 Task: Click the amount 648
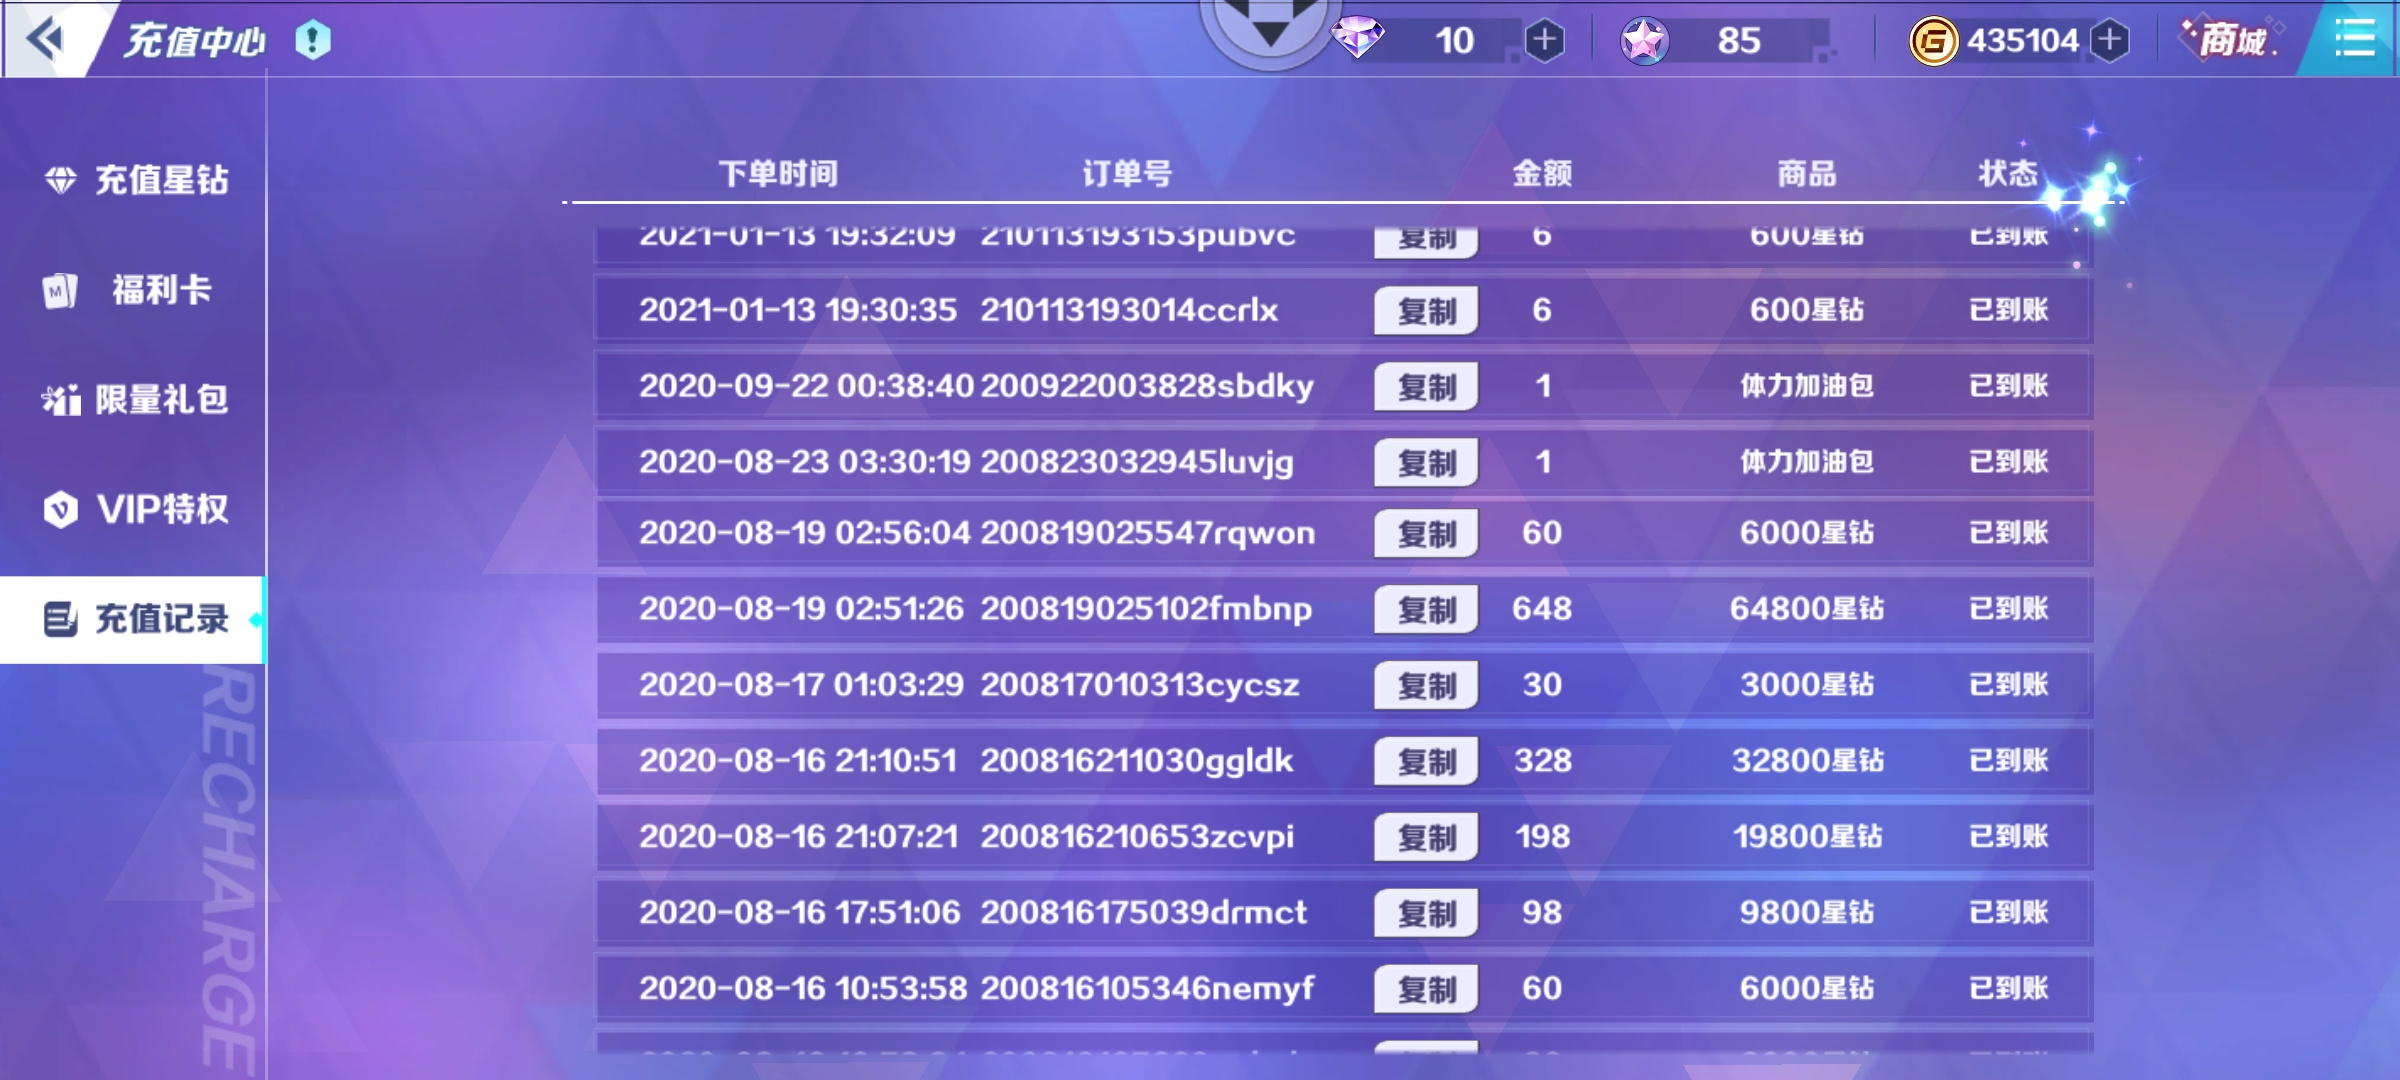click(1542, 609)
